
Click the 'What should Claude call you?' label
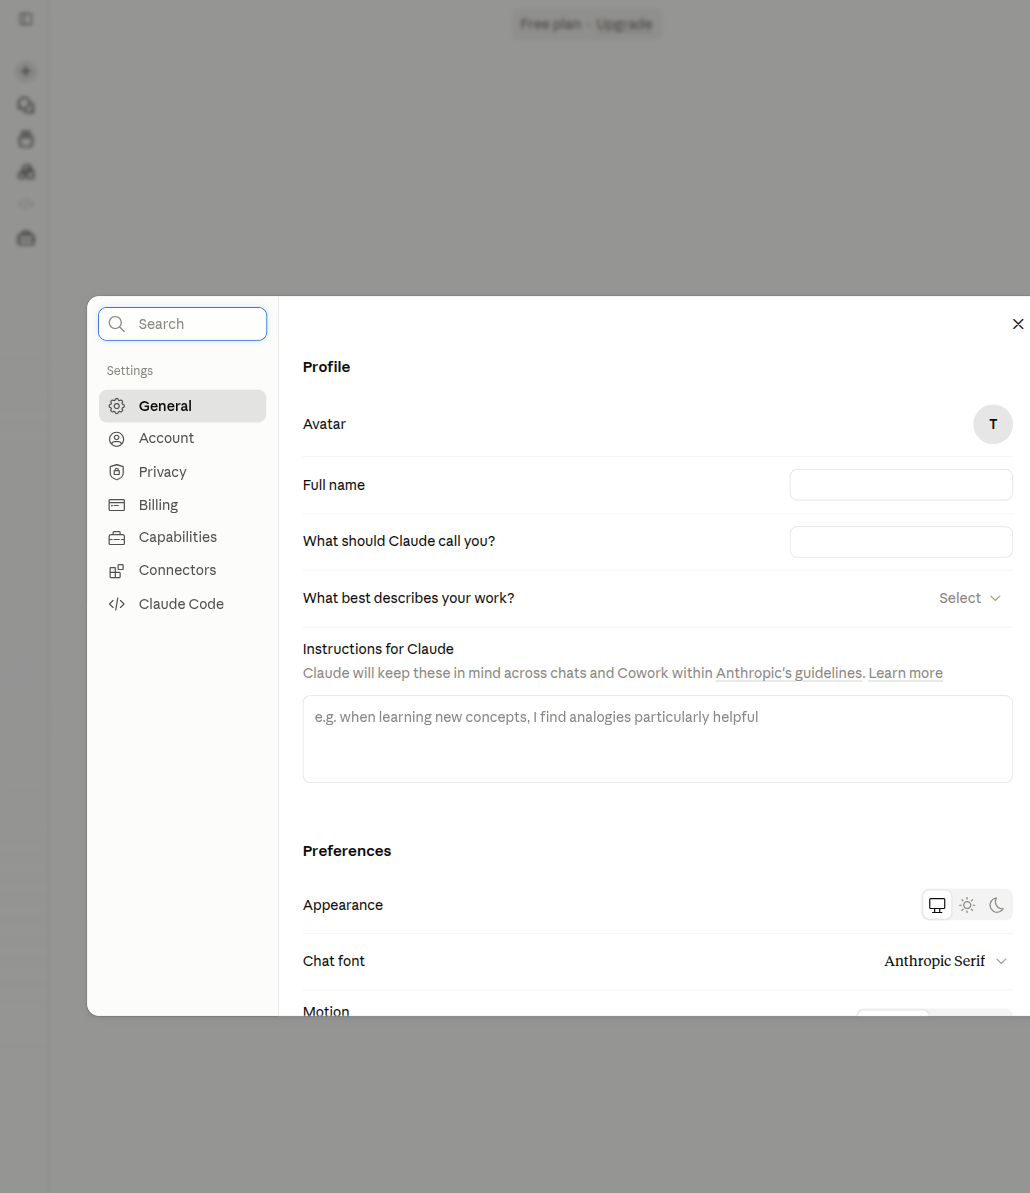pyautogui.click(x=399, y=542)
